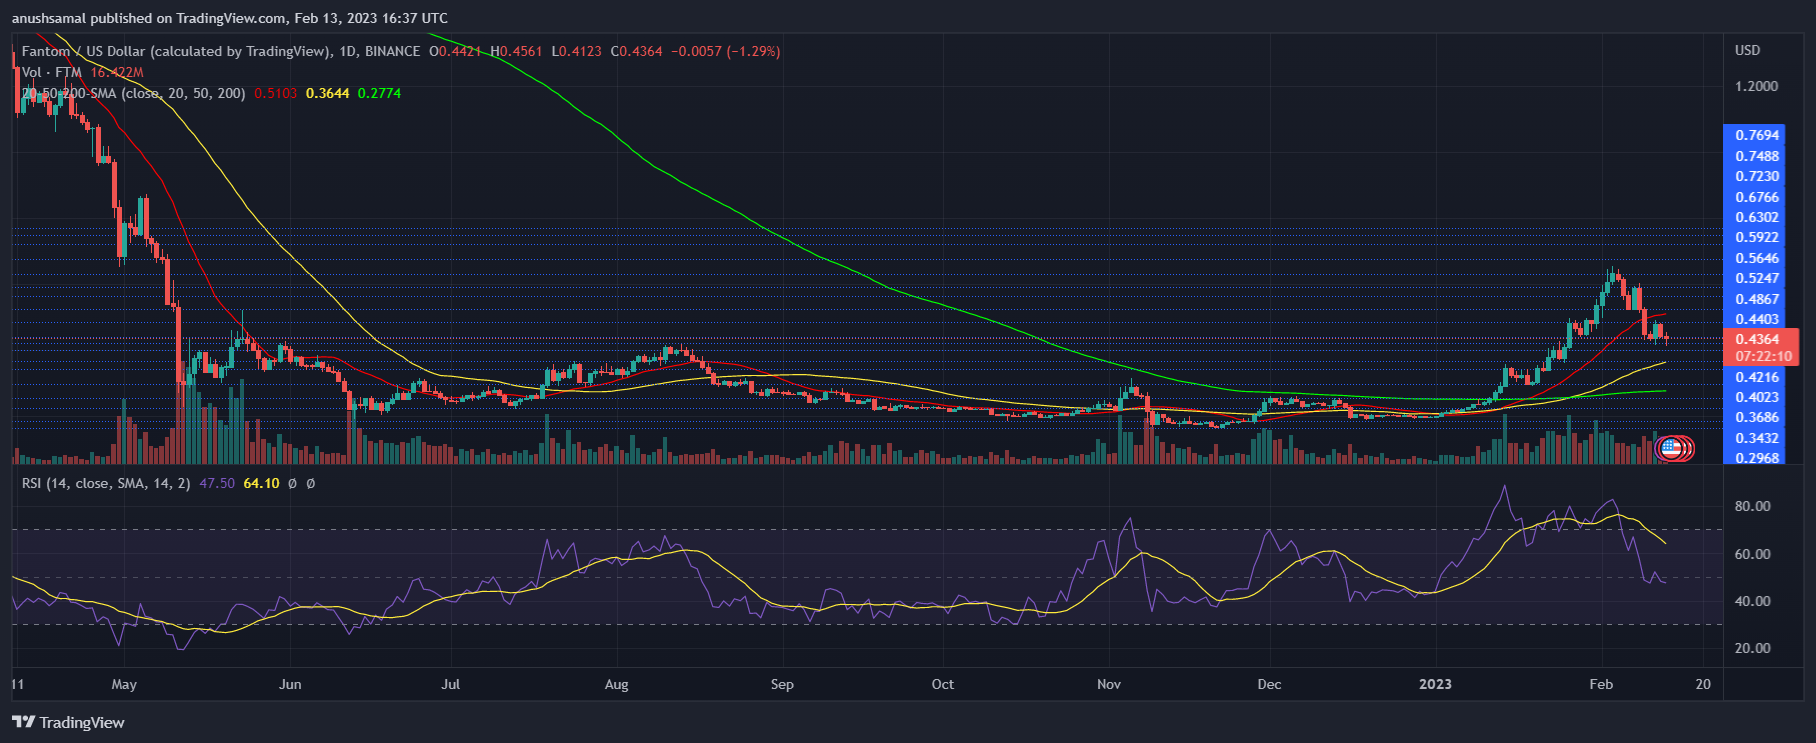Viewport: 1816px width, 743px height.
Task: Click the Aug label on time axis
Action: click(x=616, y=684)
